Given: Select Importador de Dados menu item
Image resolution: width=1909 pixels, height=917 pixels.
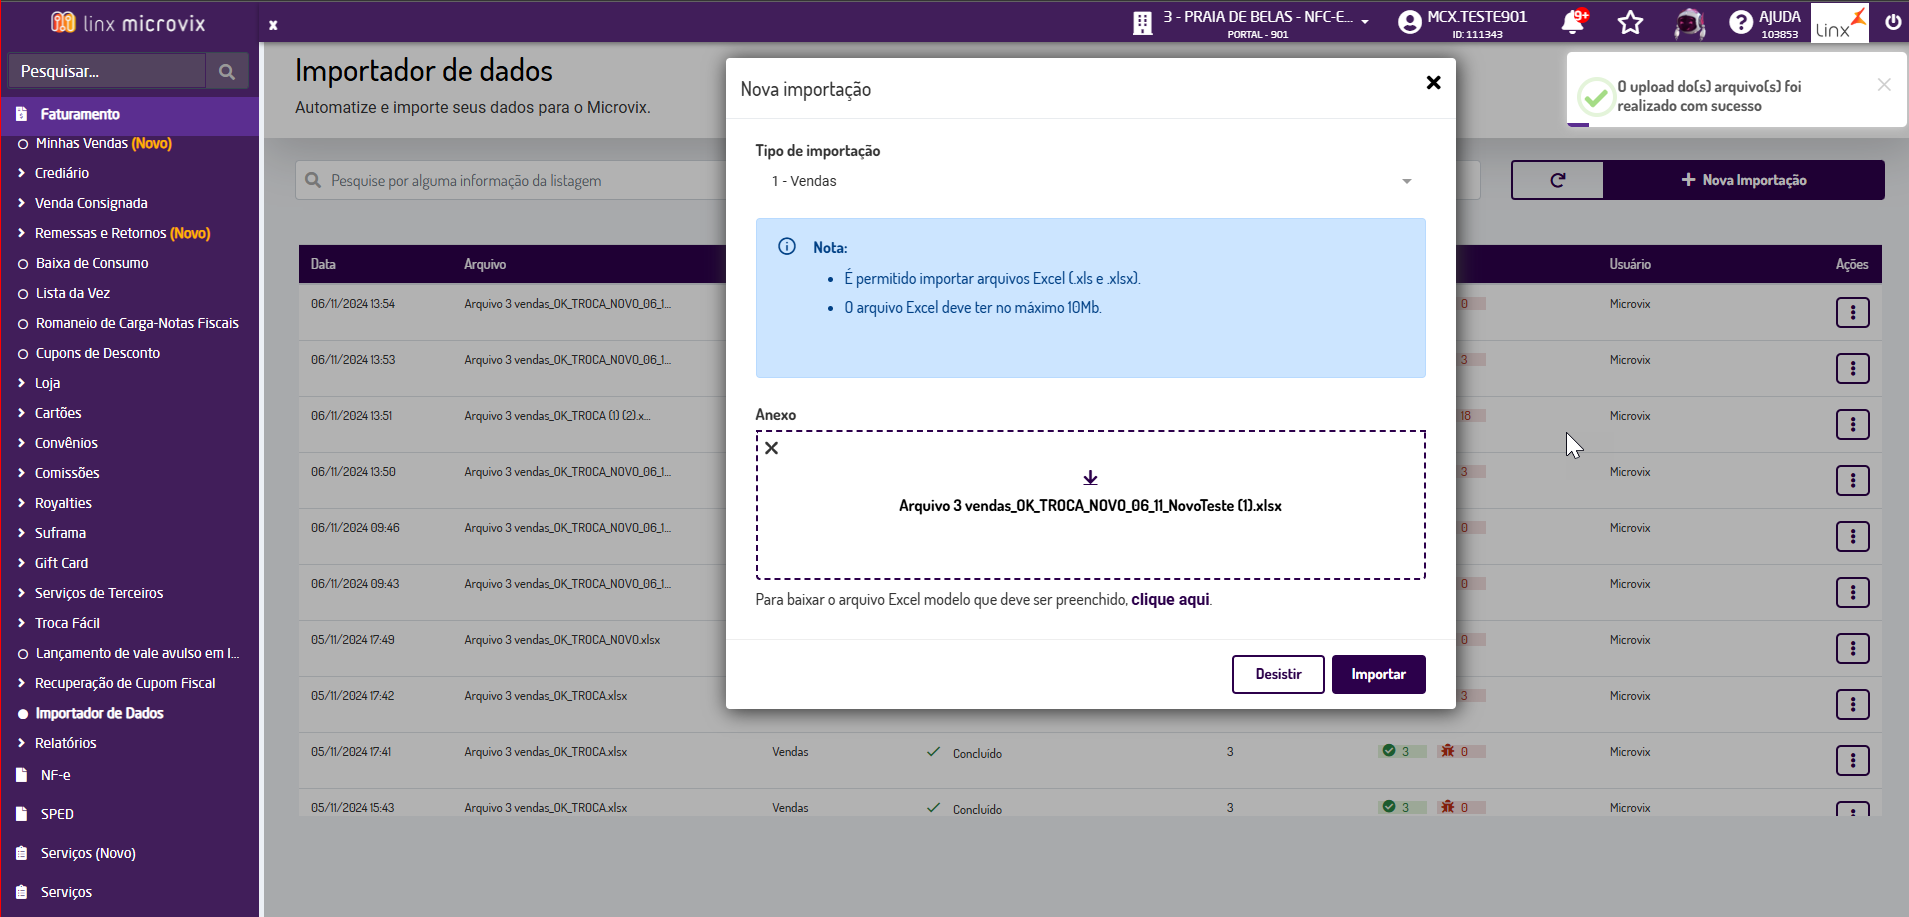Looking at the screenshot, I should point(99,713).
